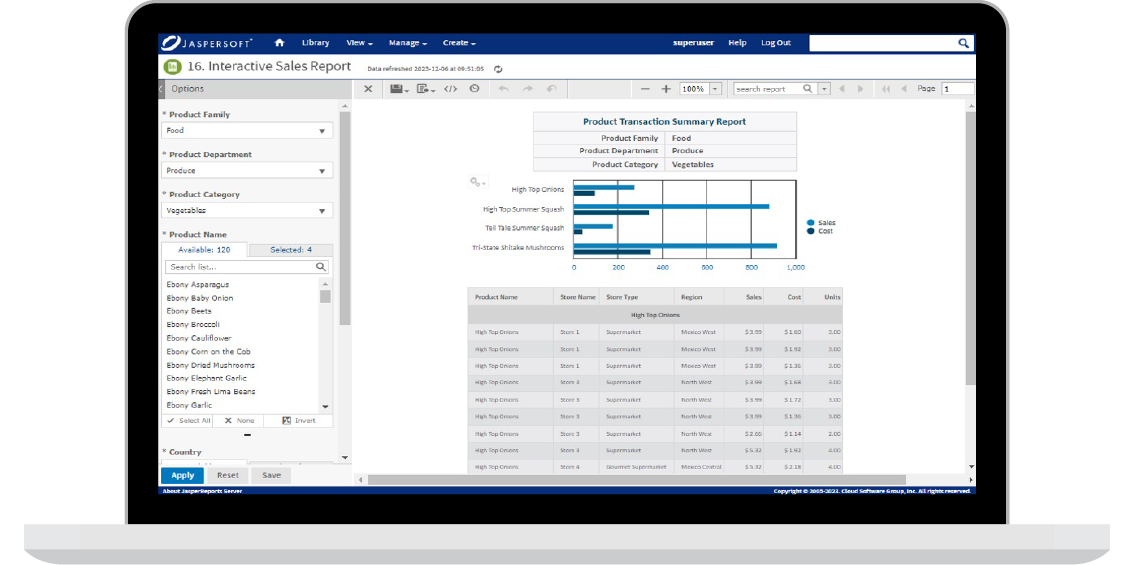1125x565 pixels.
Task: Click the Apply button
Action: tap(182, 475)
